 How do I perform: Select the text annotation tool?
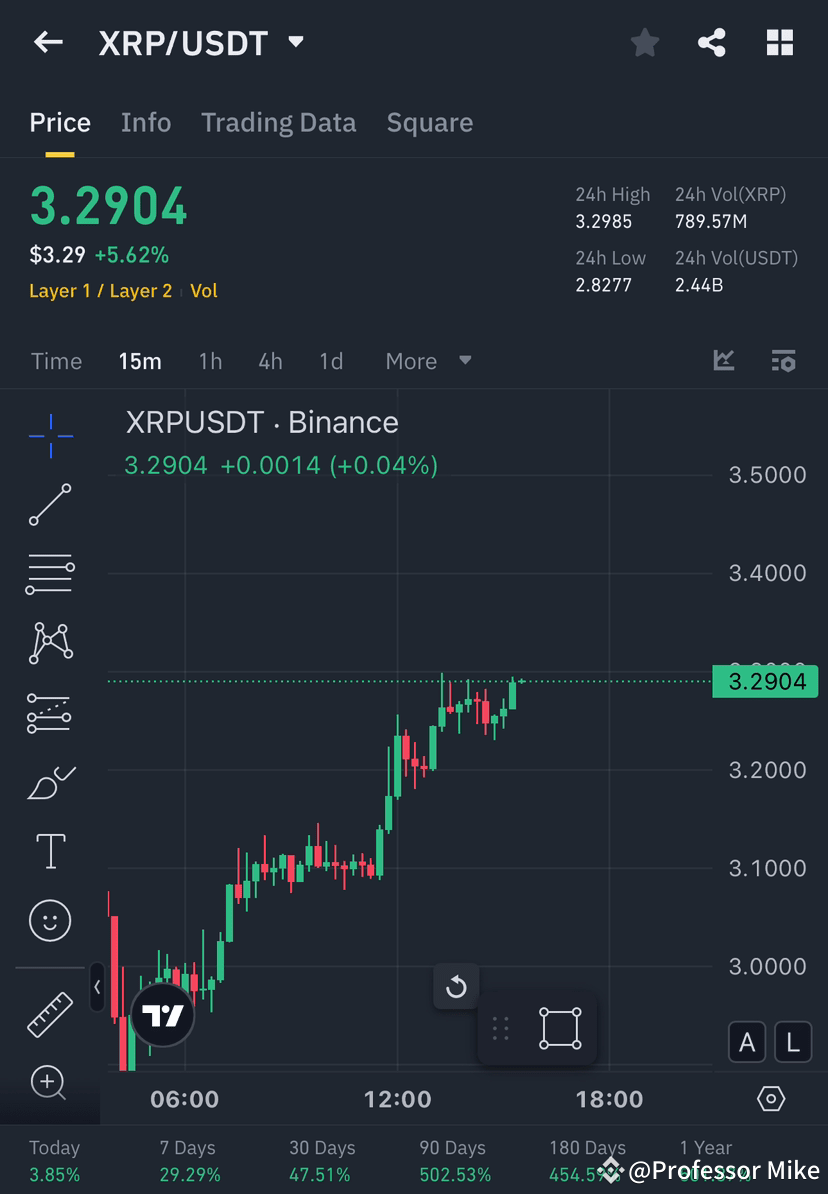50,850
